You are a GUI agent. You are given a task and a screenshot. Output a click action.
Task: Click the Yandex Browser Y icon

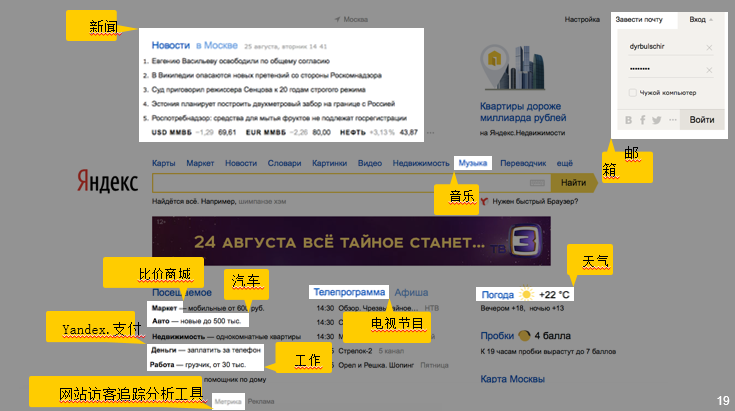point(484,201)
